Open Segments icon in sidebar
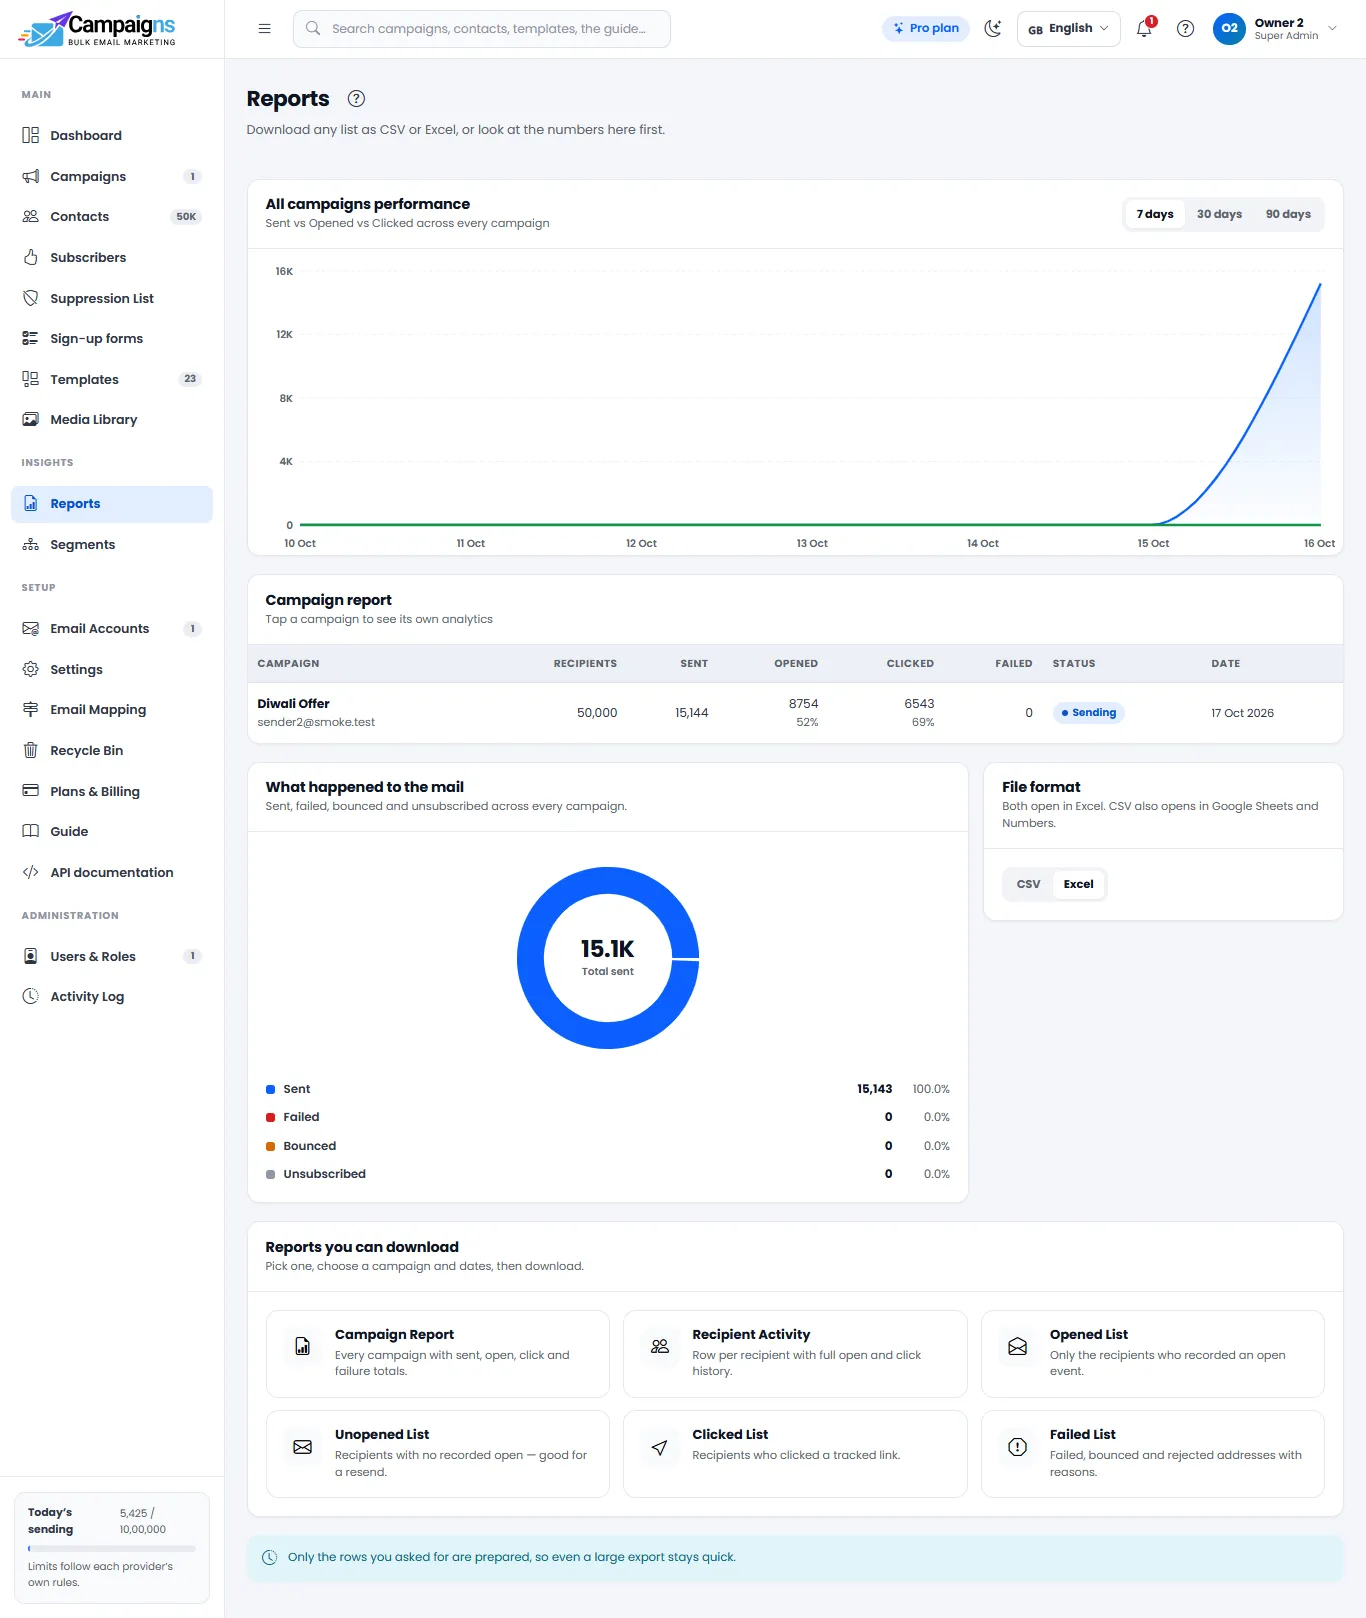The width and height of the screenshot is (1366, 1618). coord(31,545)
